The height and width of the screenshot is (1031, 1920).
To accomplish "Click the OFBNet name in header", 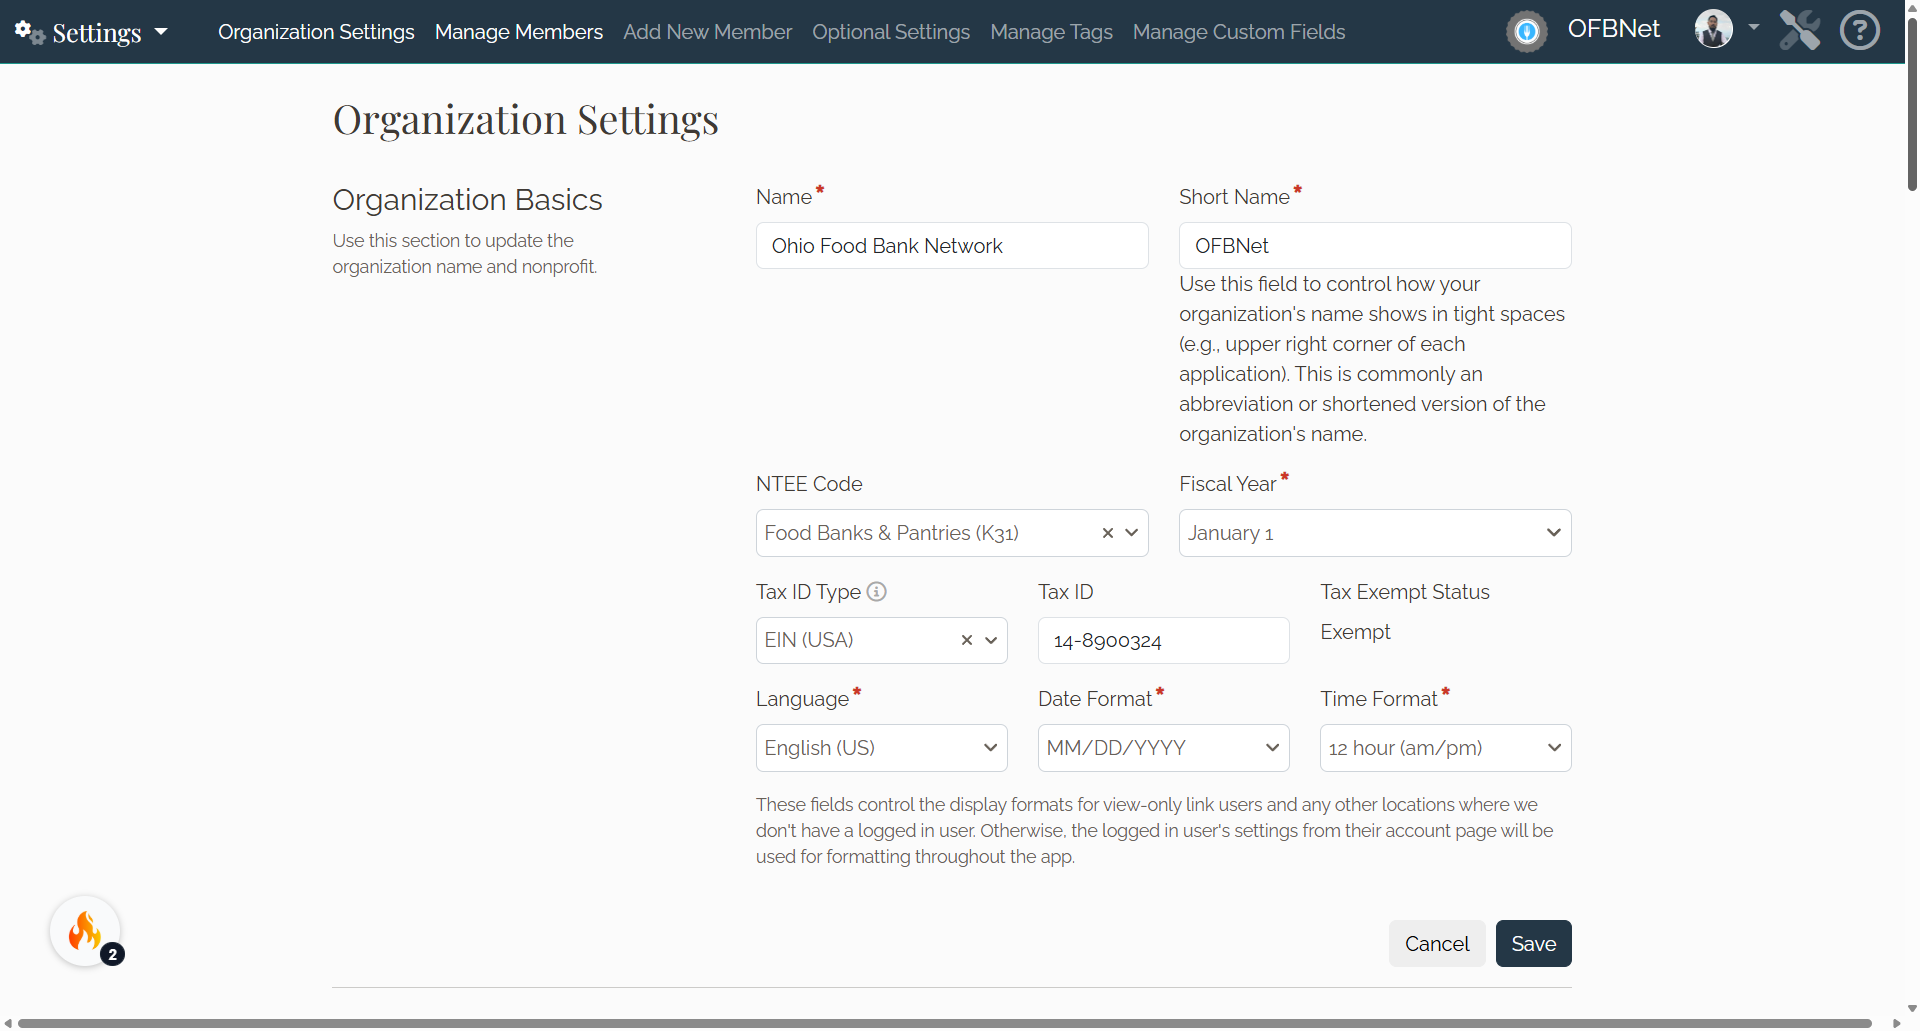I will [x=1613, y=29].
